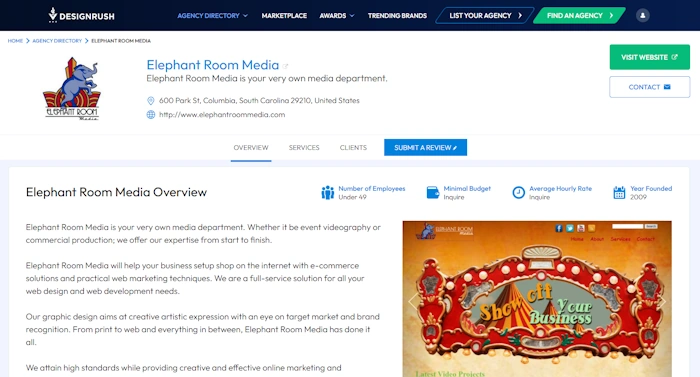Click Facebook icon in website preview
This screenshot has width=700, height=377.
click(559, 228)
